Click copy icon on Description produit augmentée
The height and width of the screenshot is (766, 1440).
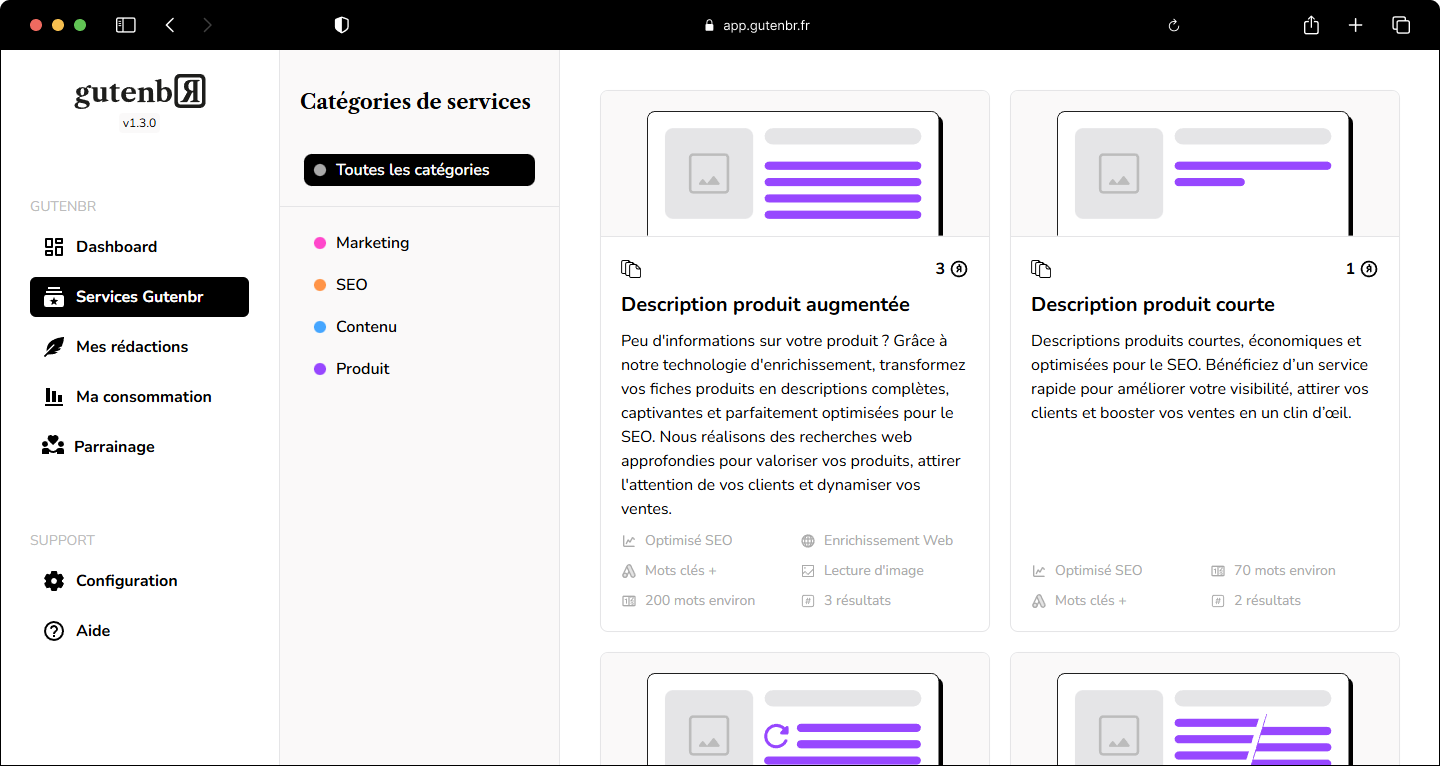pyautogui.click(x=631, y=269)
